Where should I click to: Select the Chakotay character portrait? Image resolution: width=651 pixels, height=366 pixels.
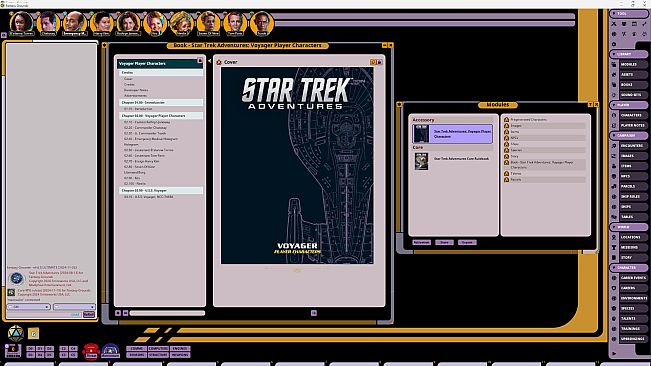pyautogui.click(x=48, y=23)
